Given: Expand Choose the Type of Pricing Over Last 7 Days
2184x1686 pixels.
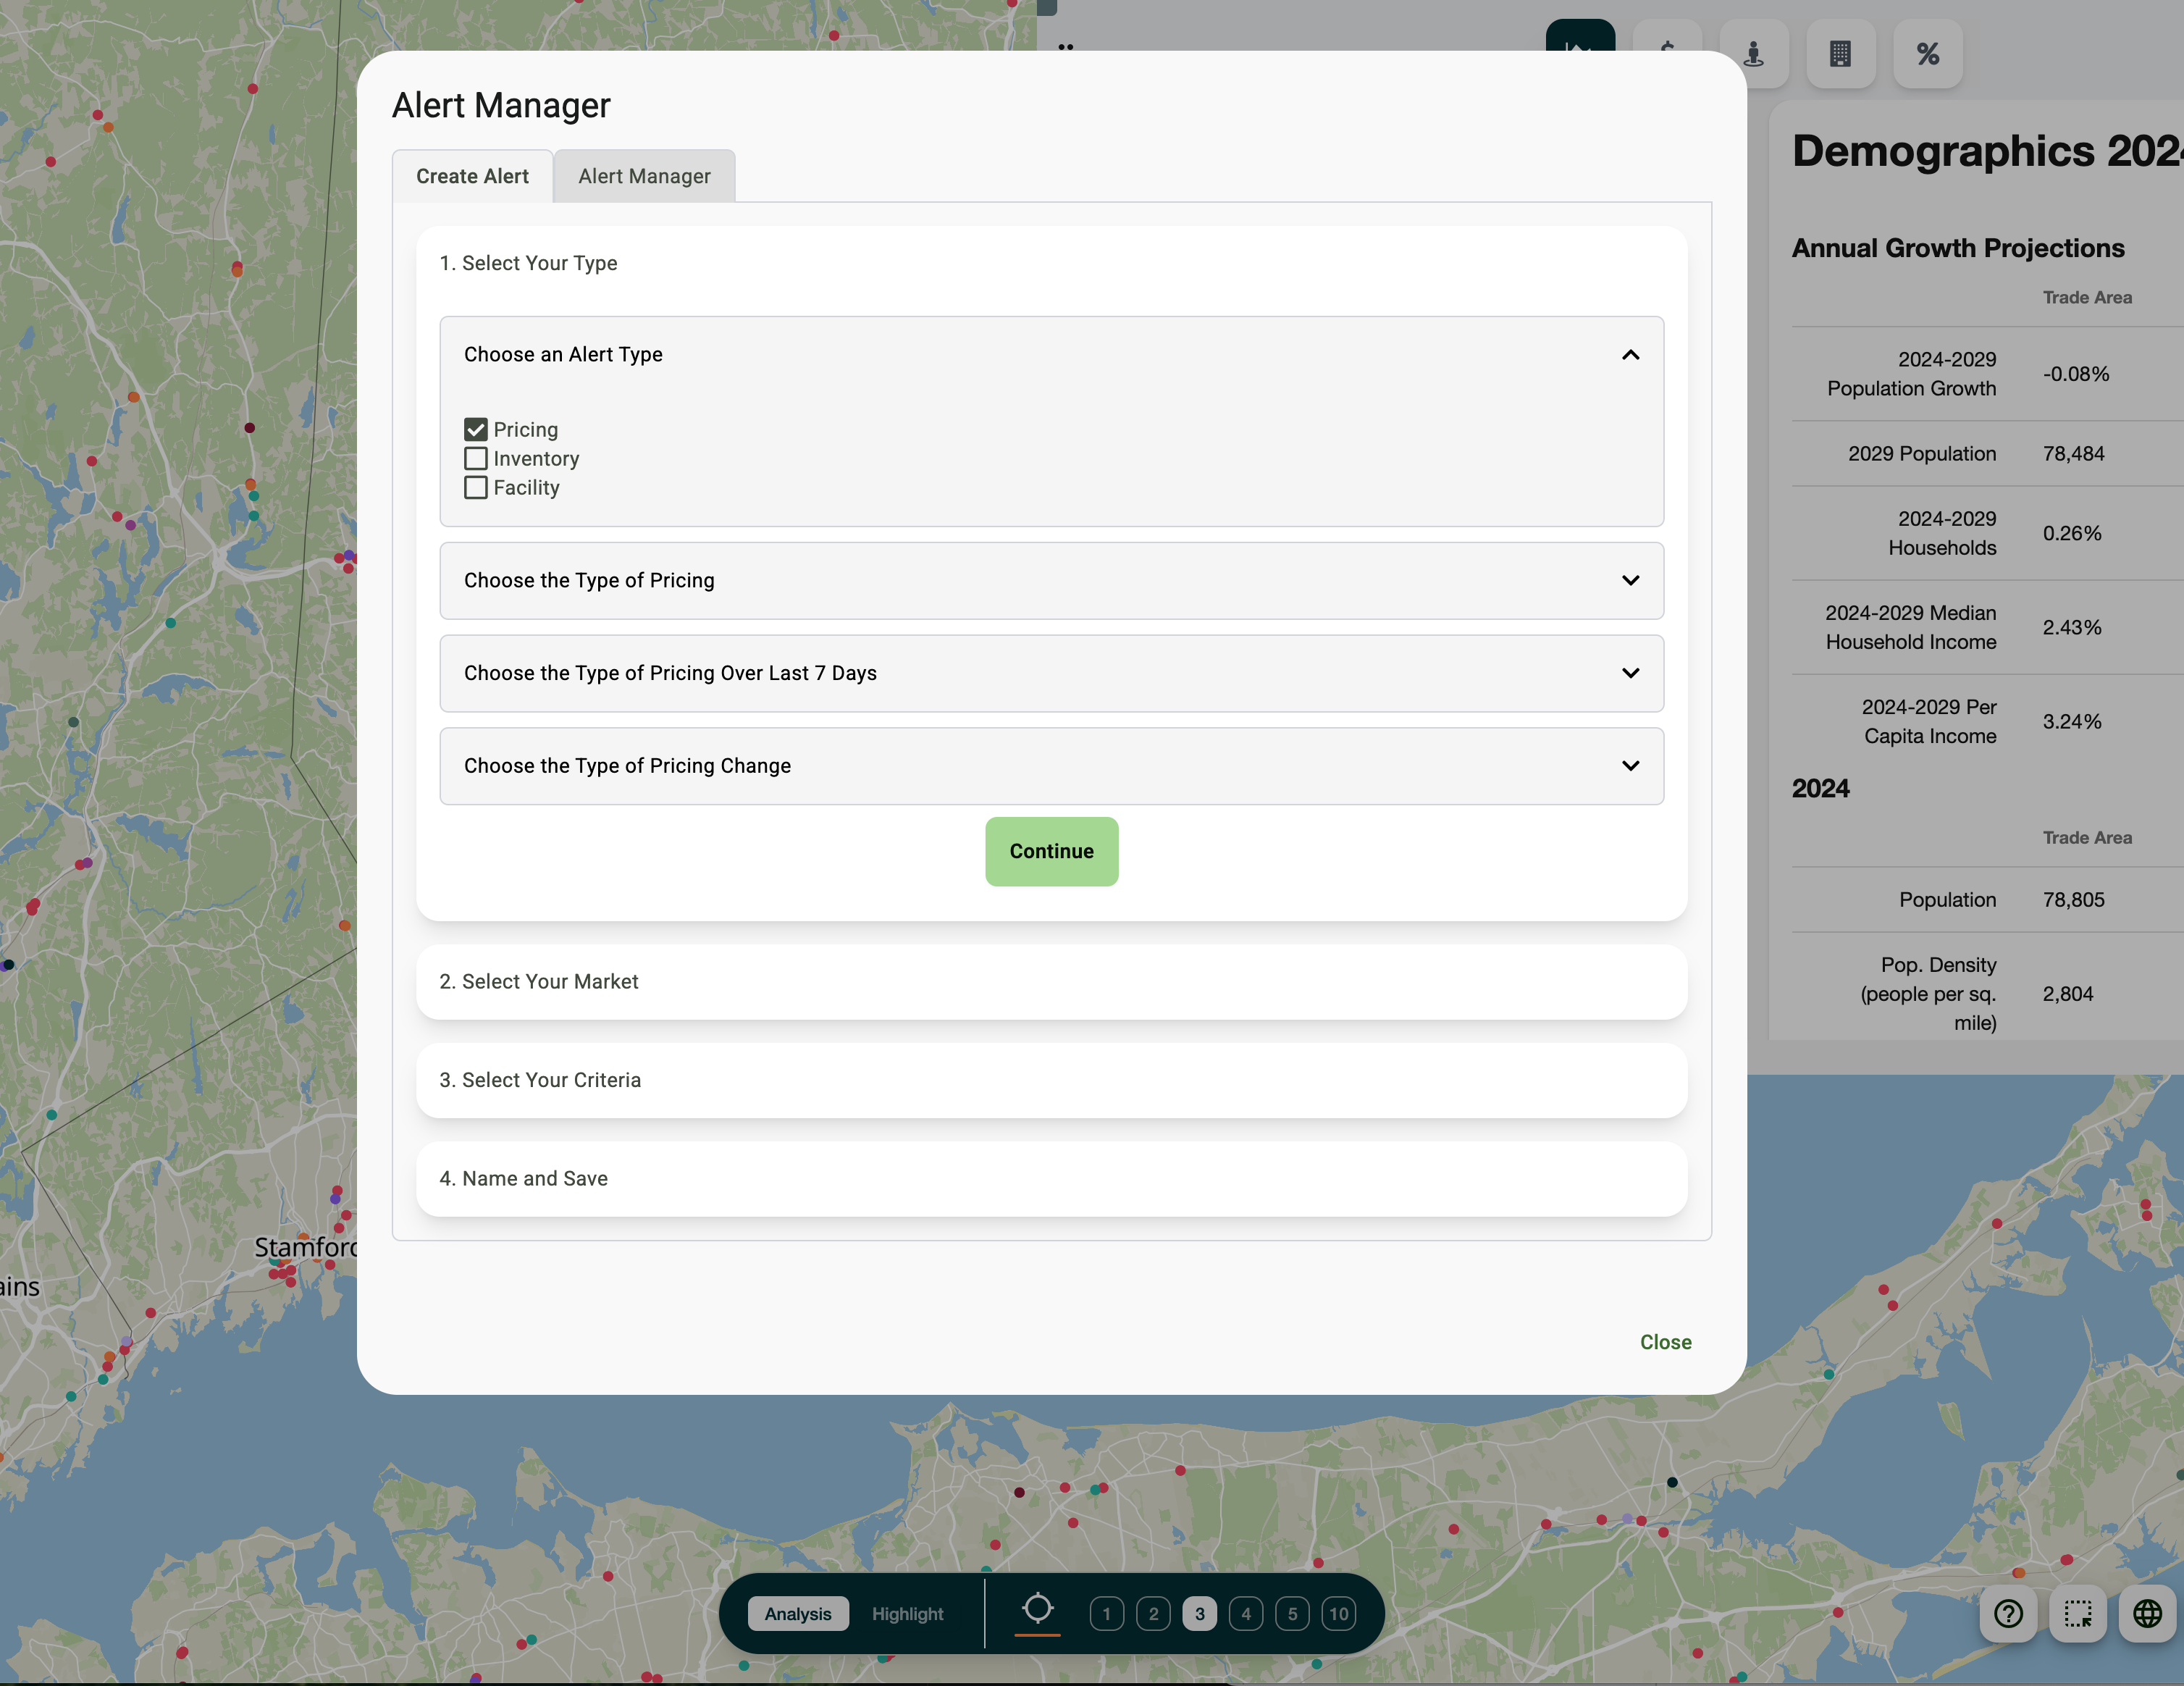Looking at the screenshot, I should (1051, 673).
